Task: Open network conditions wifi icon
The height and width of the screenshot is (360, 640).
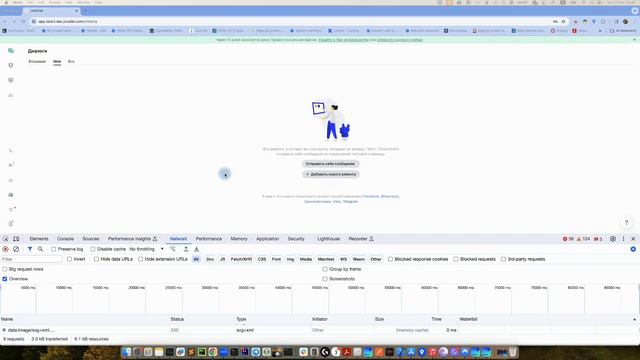Action: 173,249
